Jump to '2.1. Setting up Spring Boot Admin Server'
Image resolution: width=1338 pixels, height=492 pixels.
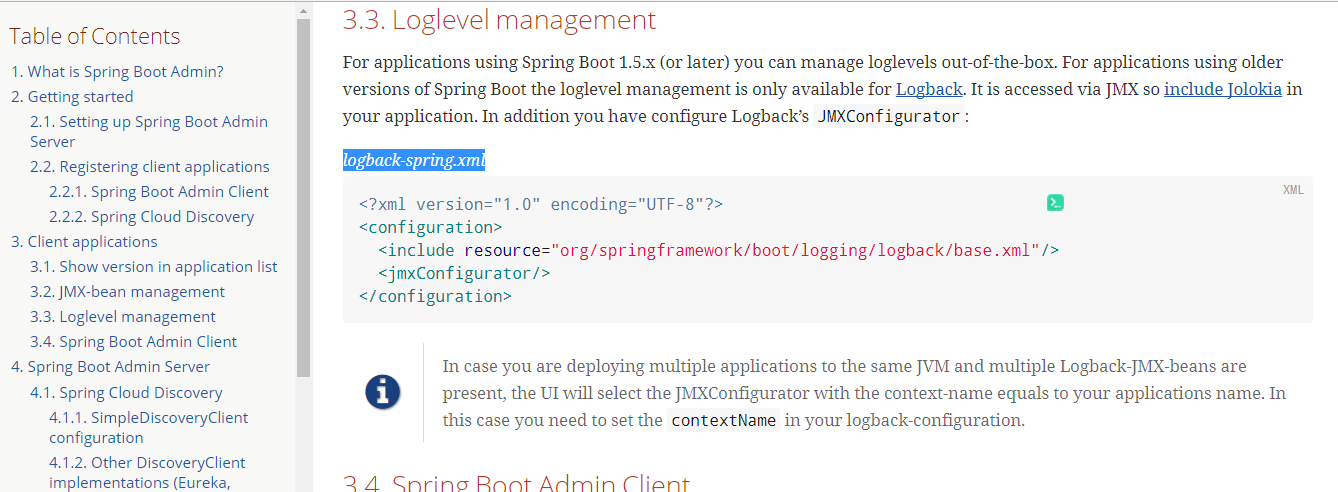click(x=149, y=132)
